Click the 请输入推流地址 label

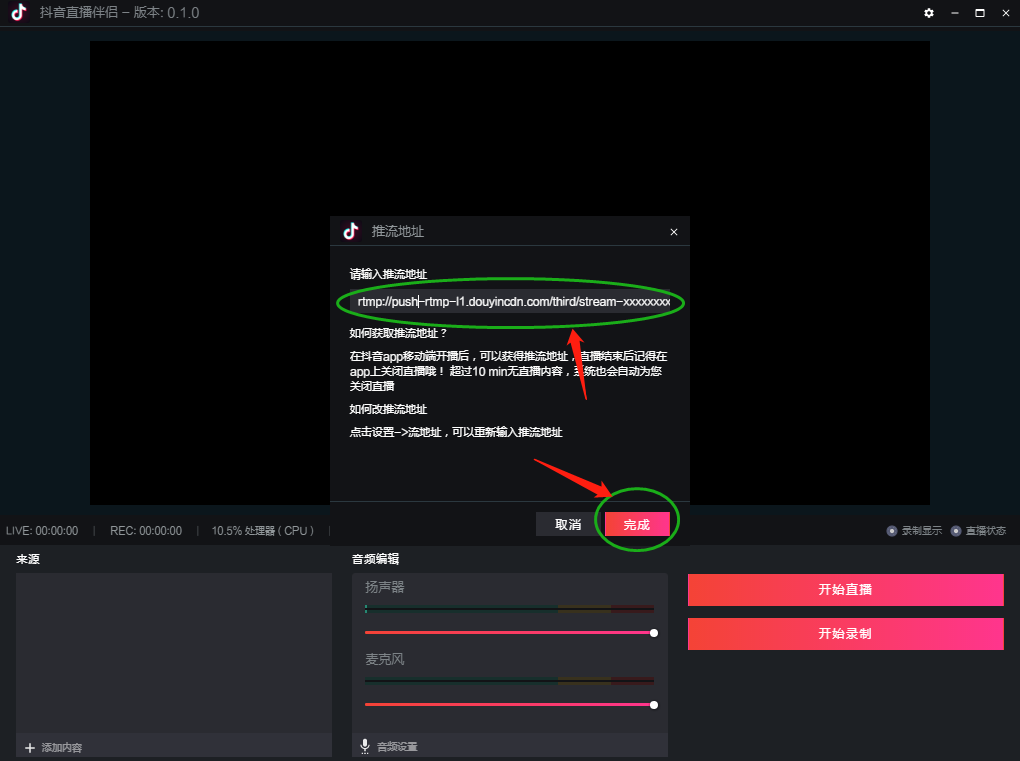[x=388, y=274]
